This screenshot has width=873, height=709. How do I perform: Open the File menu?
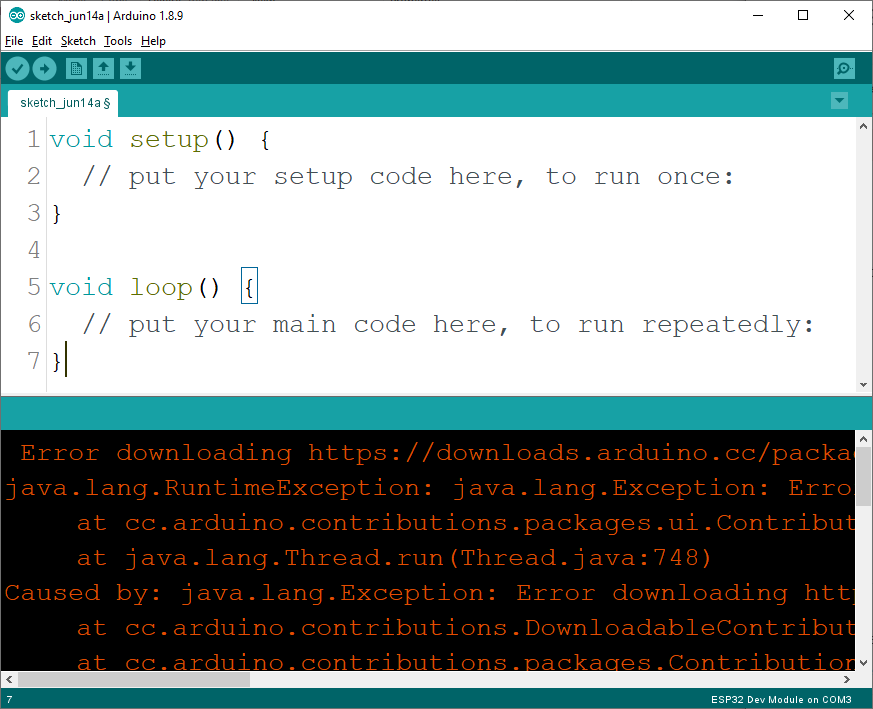14,41
